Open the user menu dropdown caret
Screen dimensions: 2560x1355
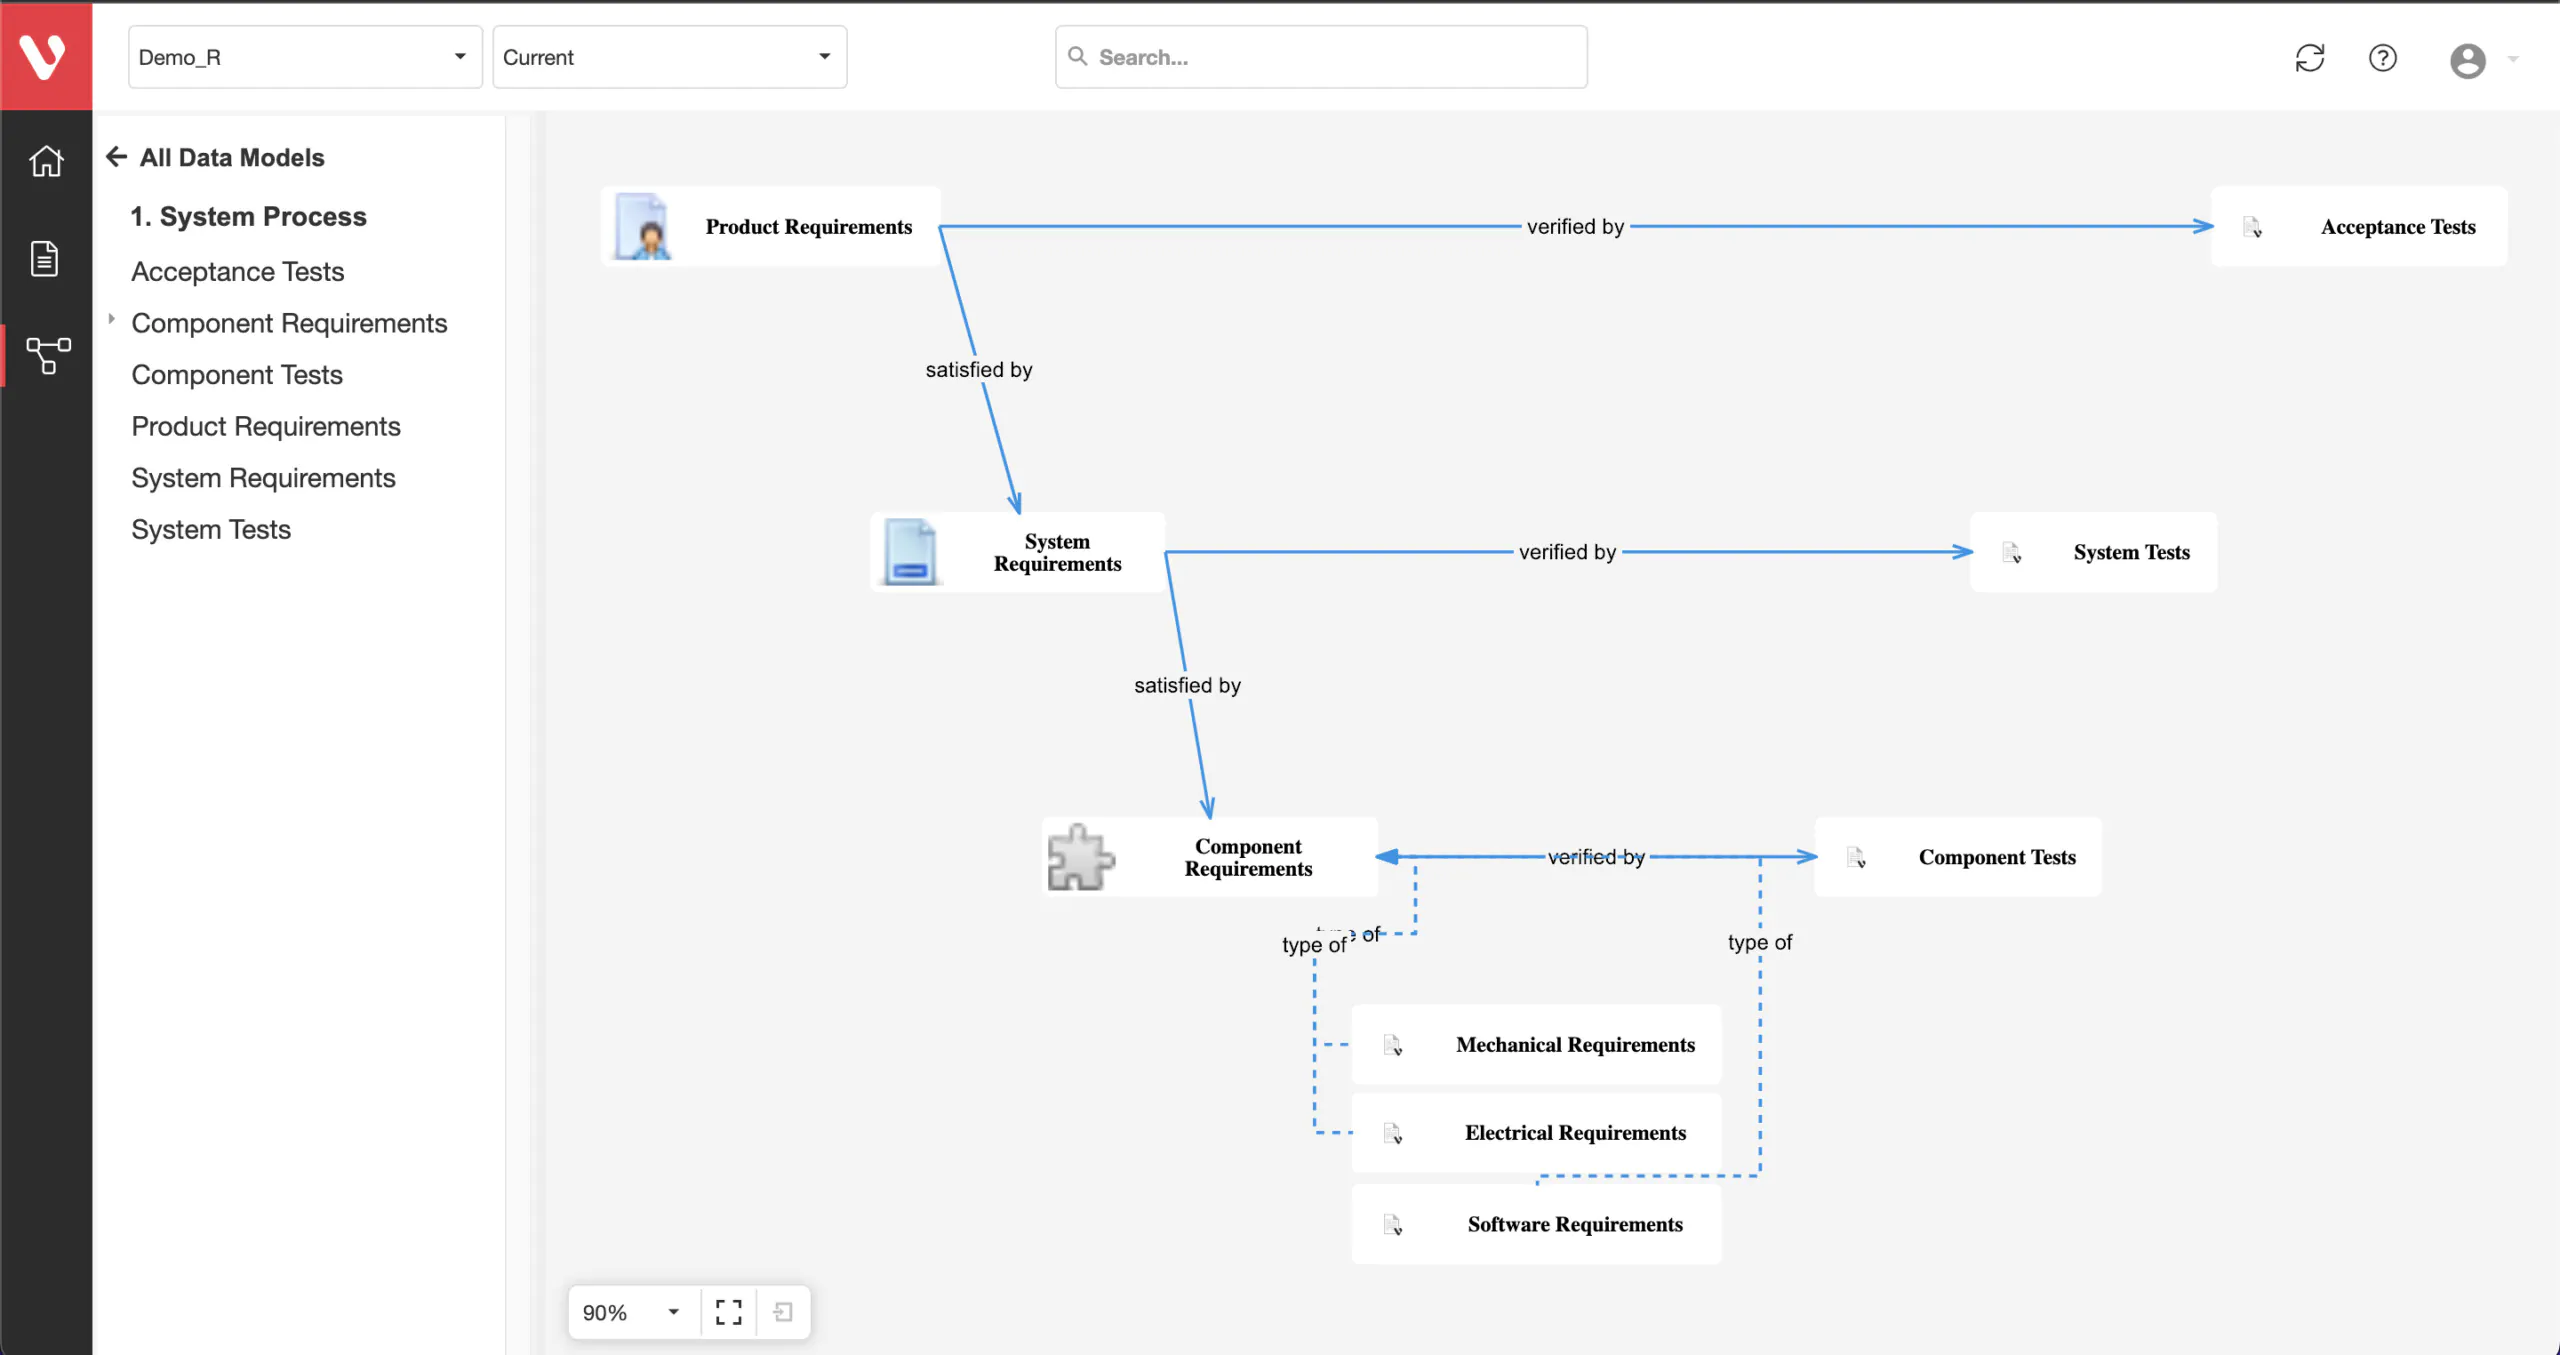(2513, 60)
